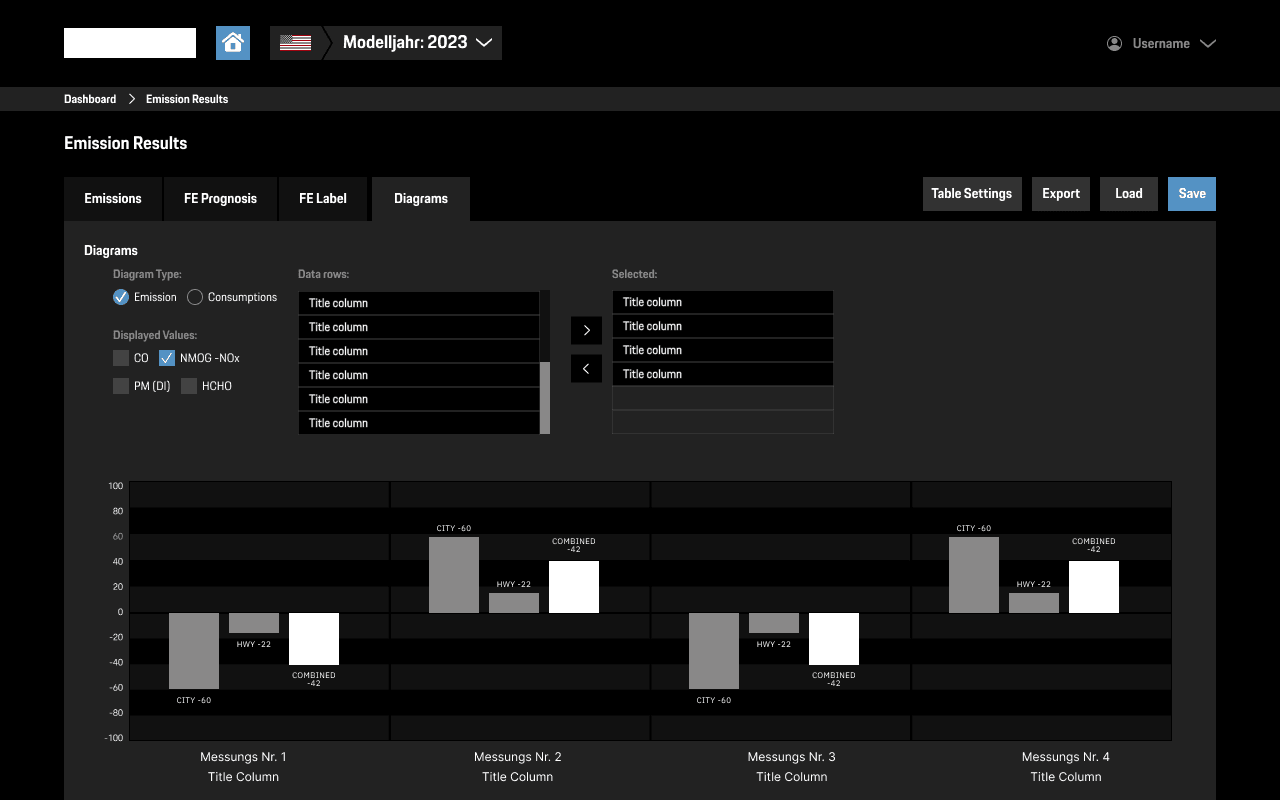Switch to the Emissions tab
This screenshot has width=1280, height=800.
pos(112,199)
